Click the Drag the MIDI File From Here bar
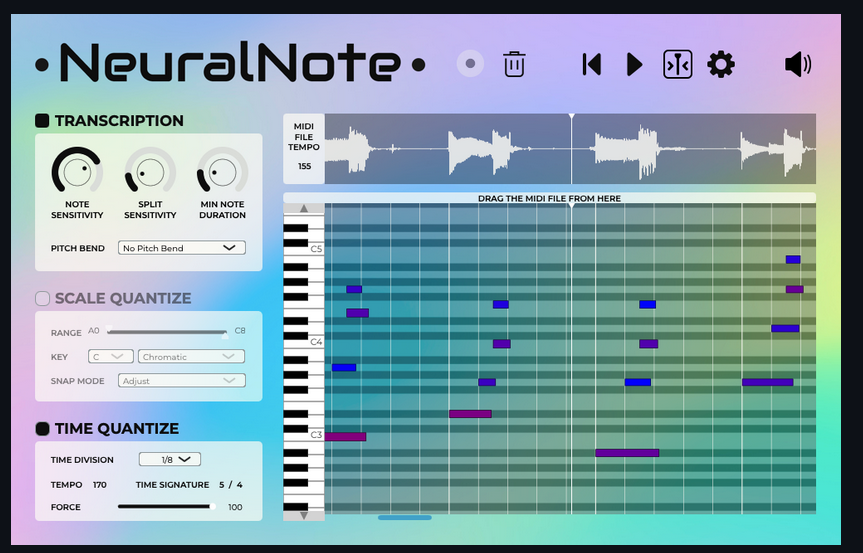 click(x=549, y=198)
